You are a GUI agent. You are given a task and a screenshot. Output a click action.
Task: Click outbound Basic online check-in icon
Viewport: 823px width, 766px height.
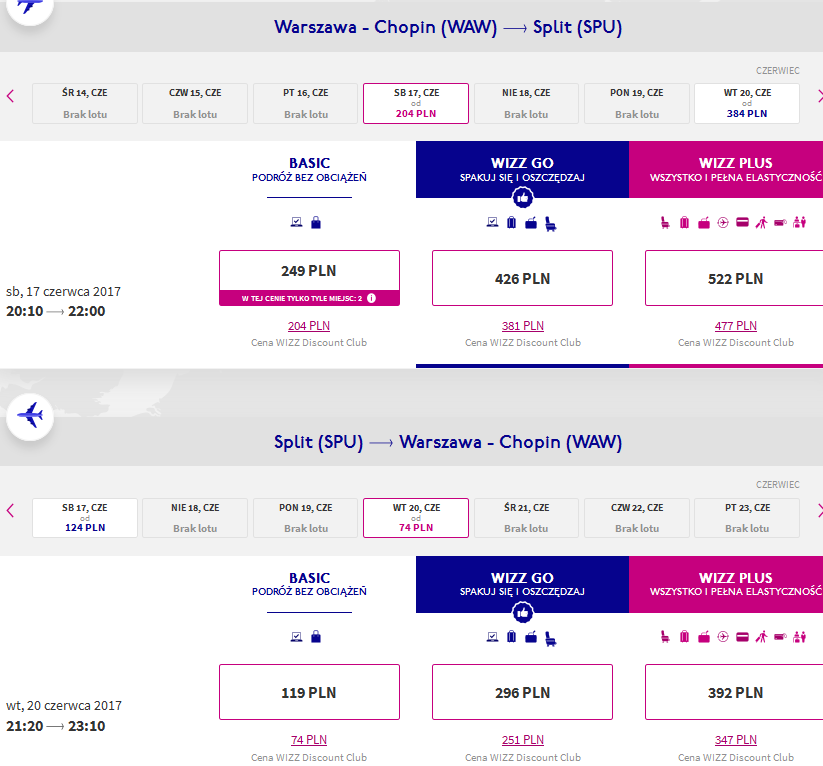(x=297, y=222)
